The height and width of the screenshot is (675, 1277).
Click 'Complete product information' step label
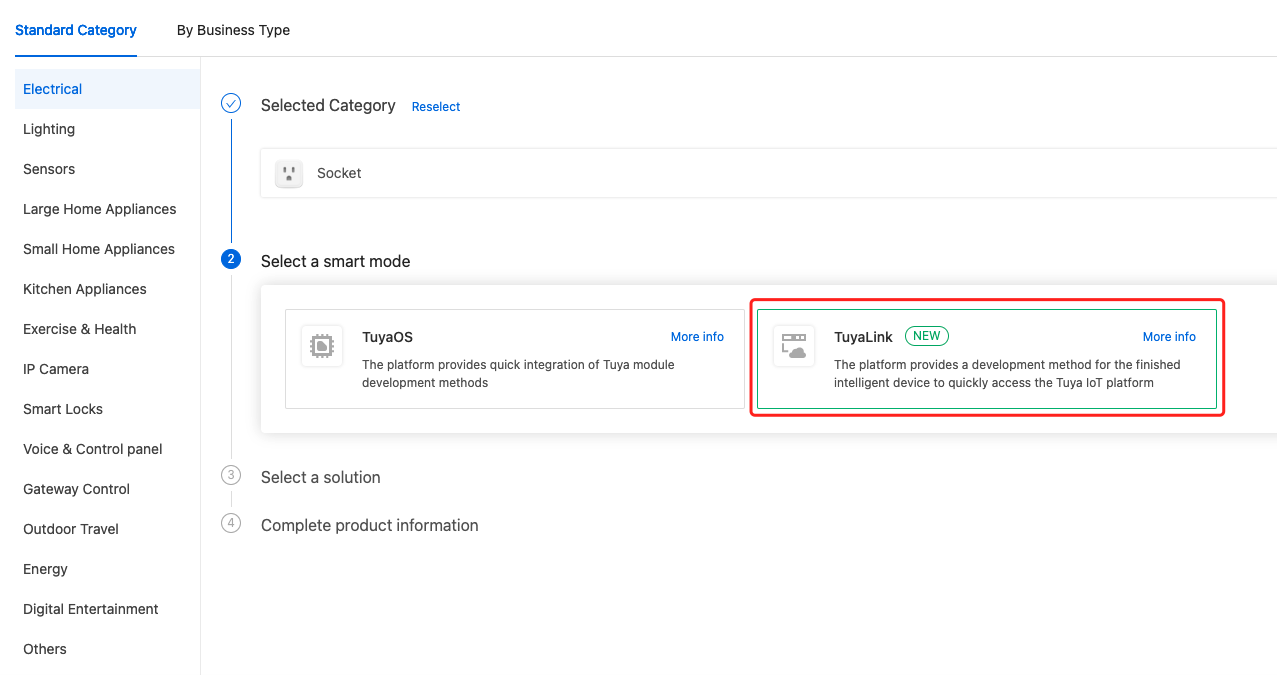point(370,525)
